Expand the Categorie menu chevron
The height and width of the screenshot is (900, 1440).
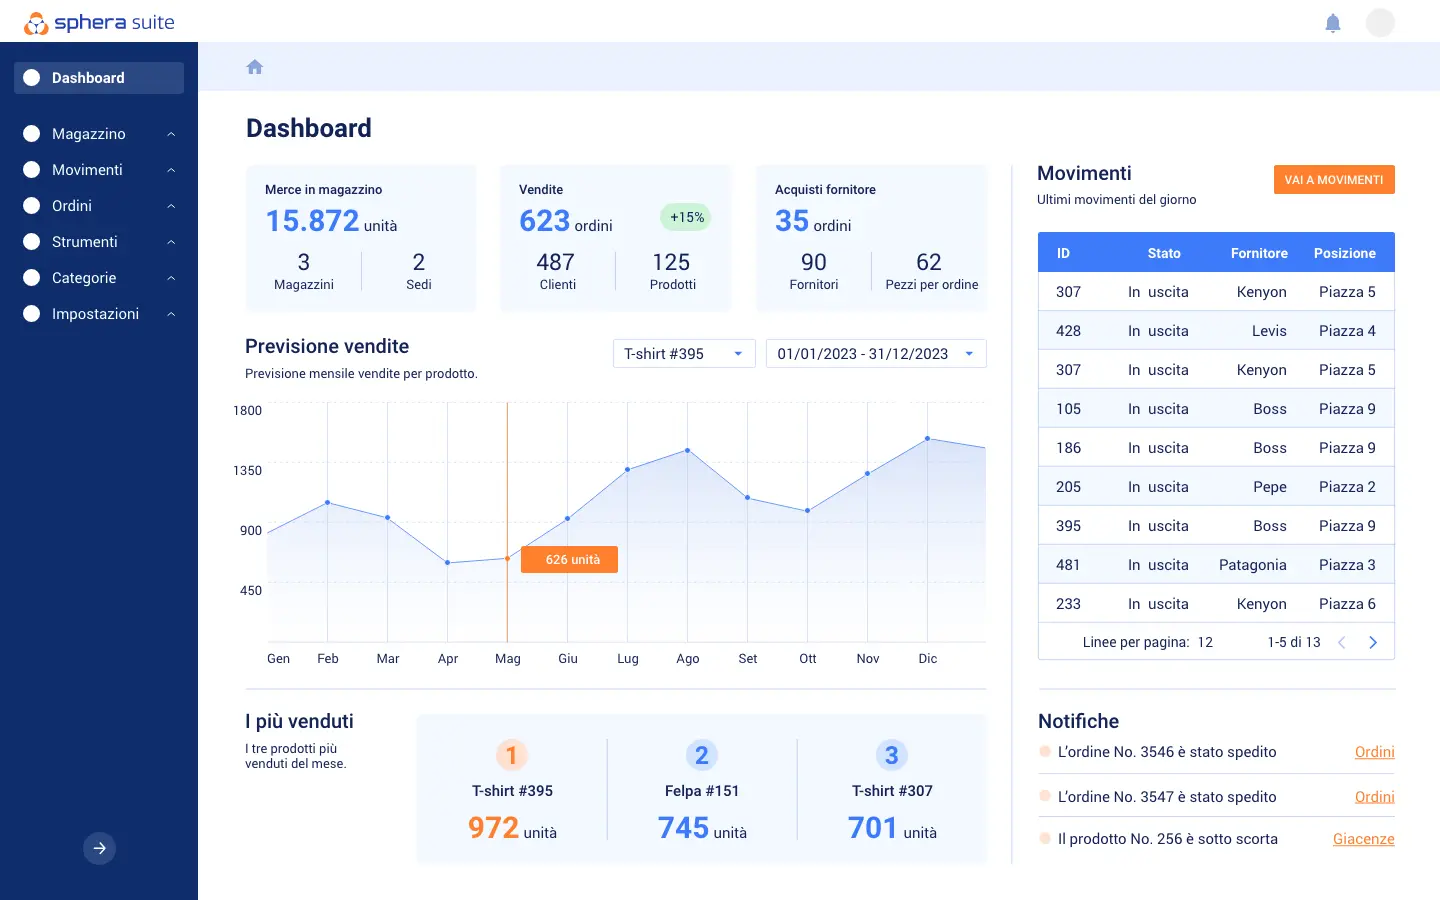pos(171,278)
